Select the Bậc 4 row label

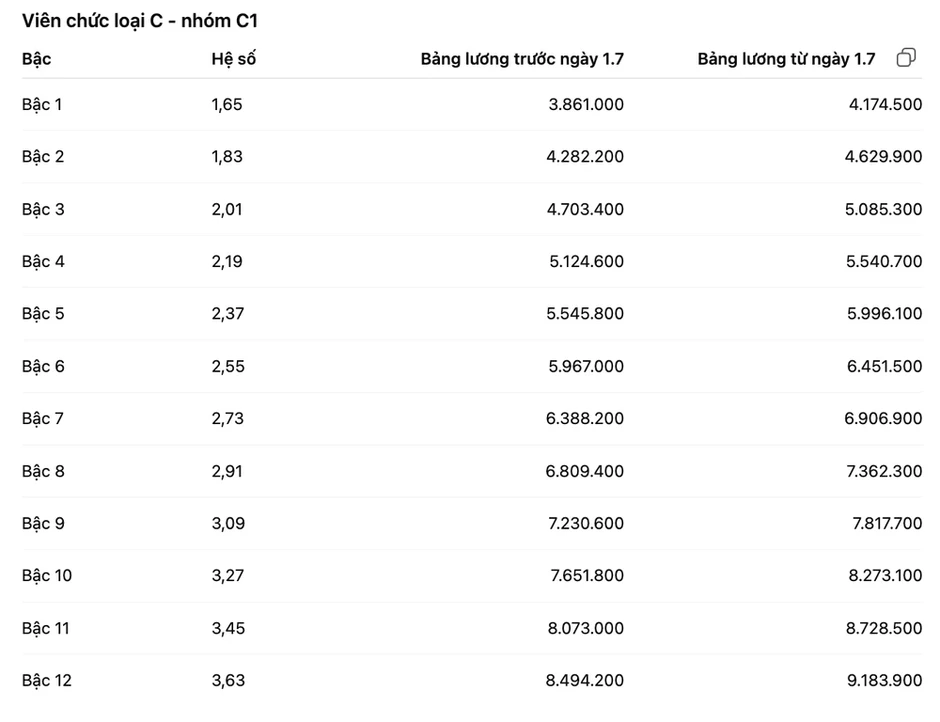click(x=43, y=261)
